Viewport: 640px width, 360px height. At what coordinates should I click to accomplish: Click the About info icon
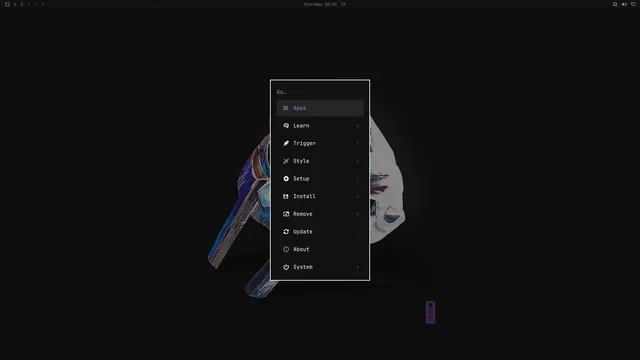point(286,249)
